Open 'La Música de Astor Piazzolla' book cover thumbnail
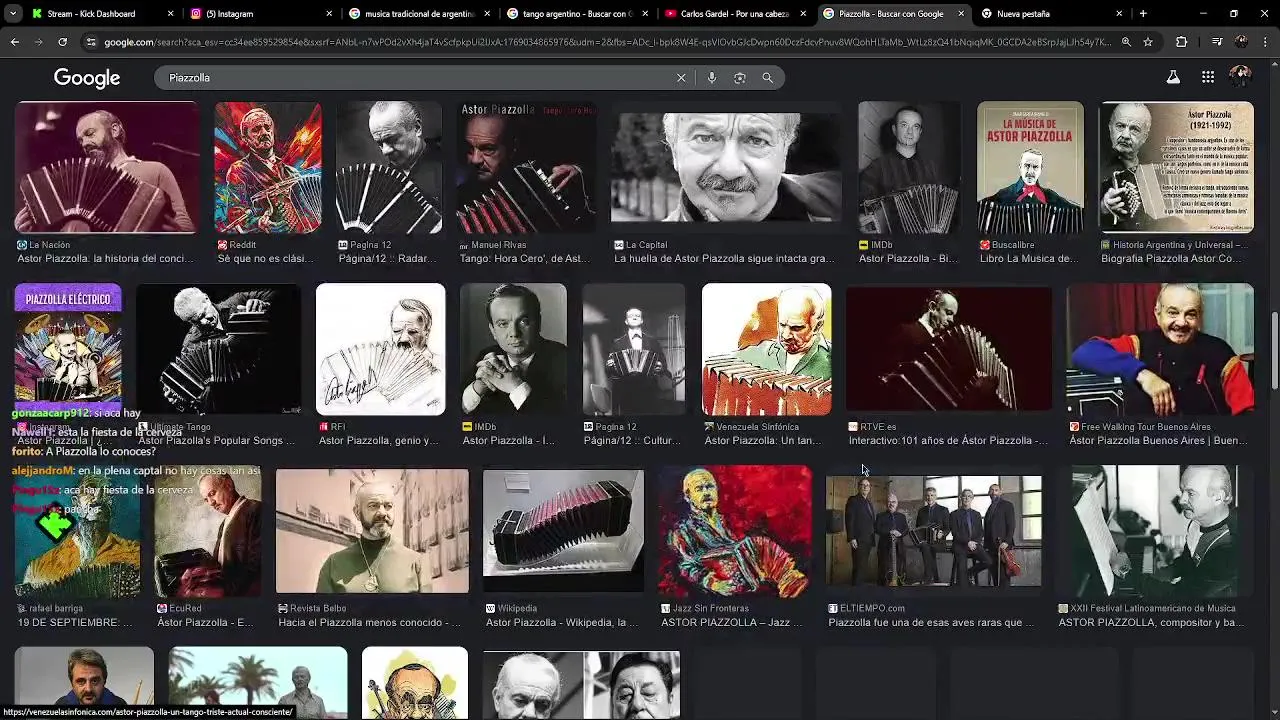Image resolution: width=1280 pixels, height=720 pixels. click(x=1030, y=168)
